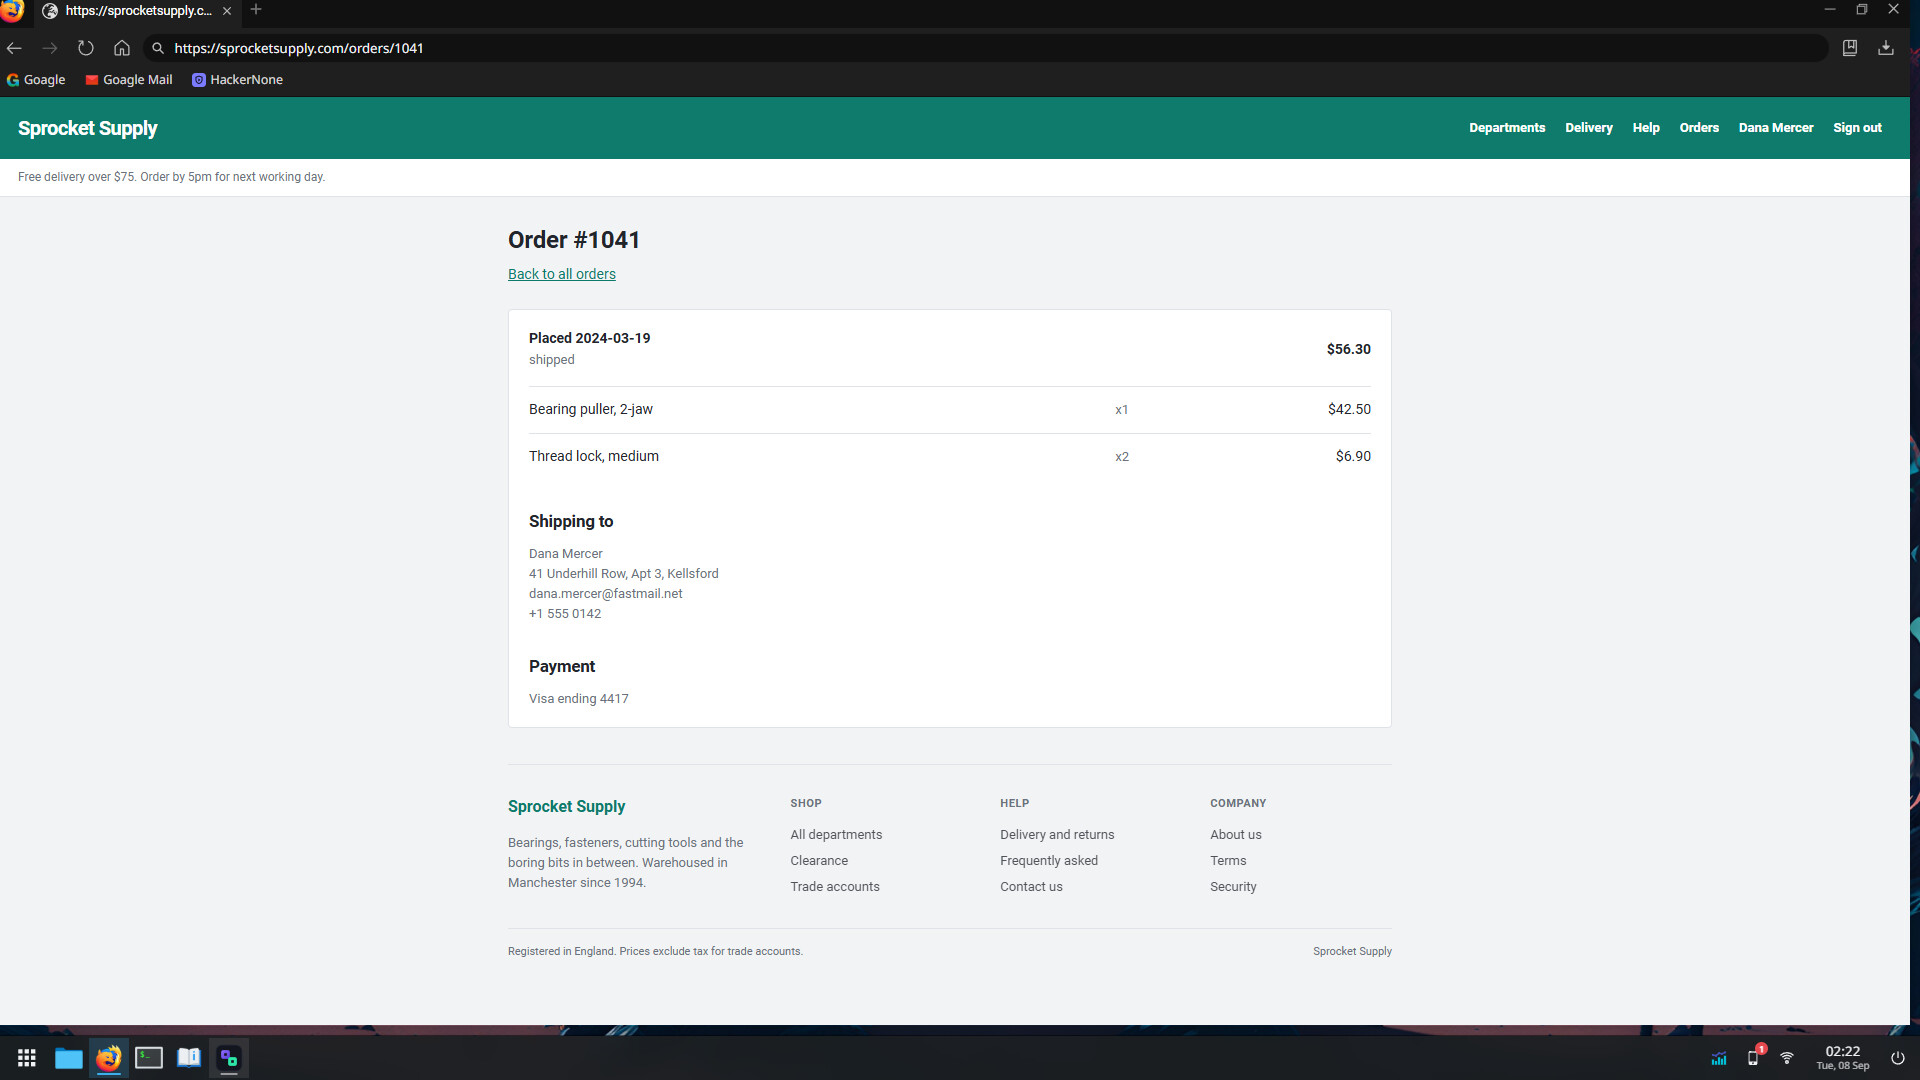
Task: Open the applications grid in taskbar
Action: tap(27, 1058)
